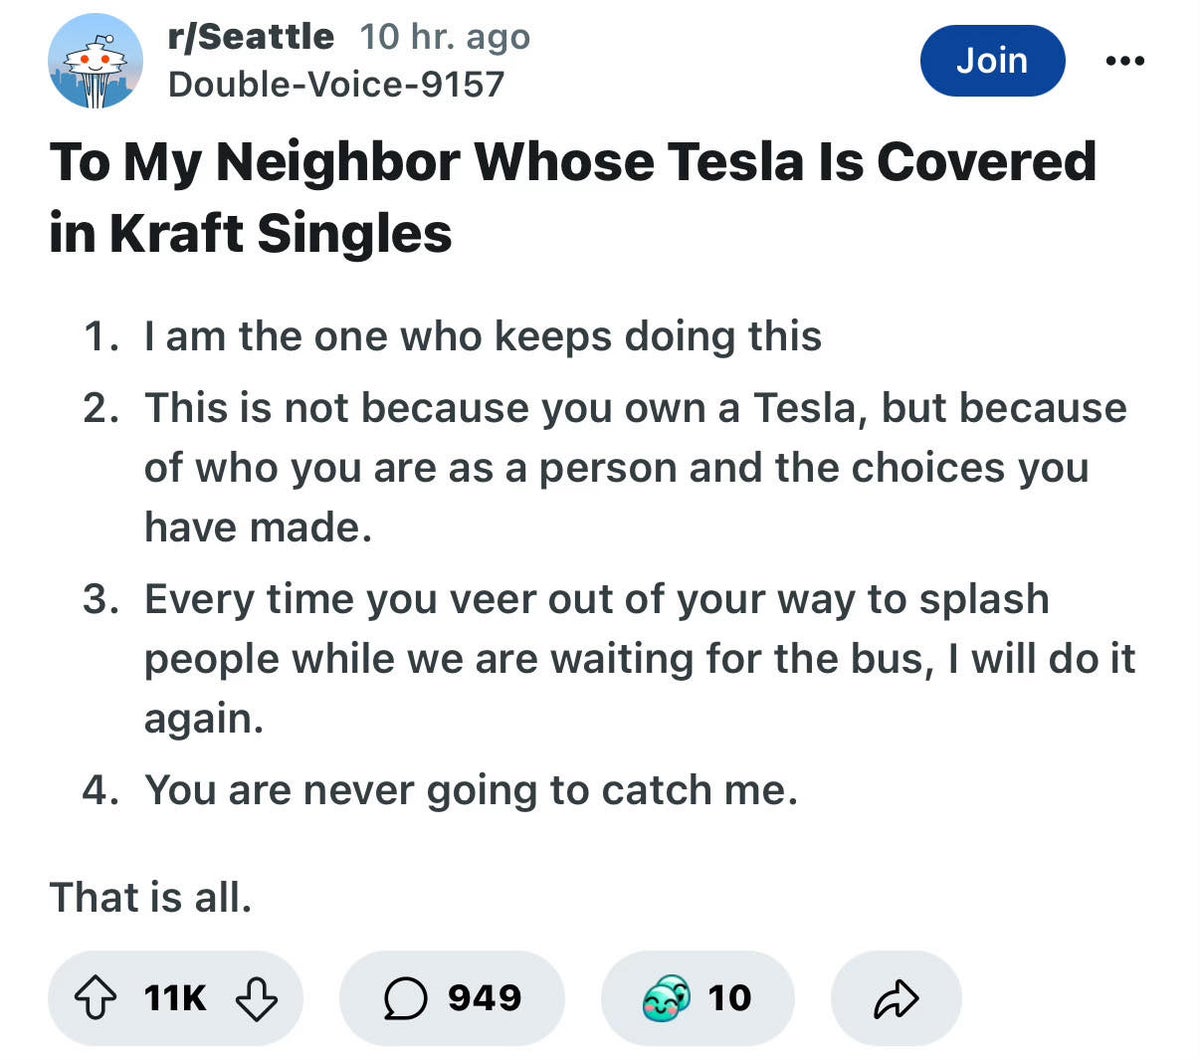Image resolution: width=1200 pixels, height=1060 pixels.
Task: Open the three-dot more options menu
Action: [x=1125, y=62]
